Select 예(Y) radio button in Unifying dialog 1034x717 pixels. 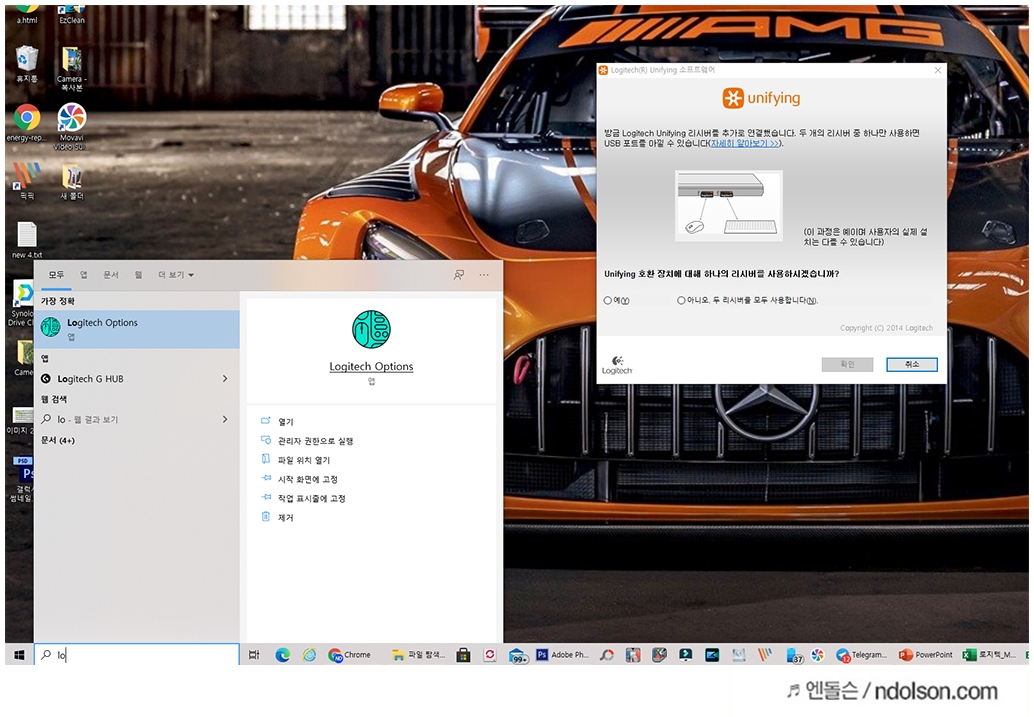click(607, 301)
